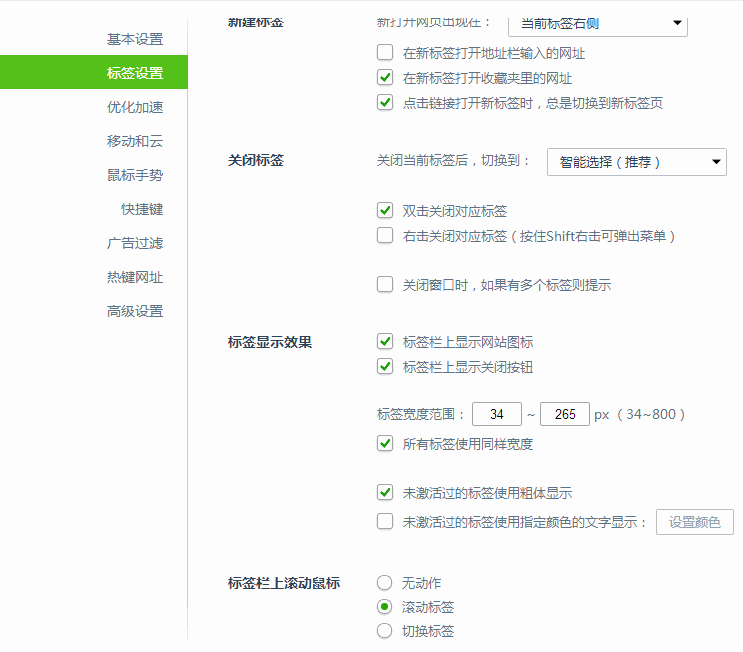The height and width of the screenshot is (652, 743).
Task: Select the 无动作 radio button
Action: [x=385, y=582]
